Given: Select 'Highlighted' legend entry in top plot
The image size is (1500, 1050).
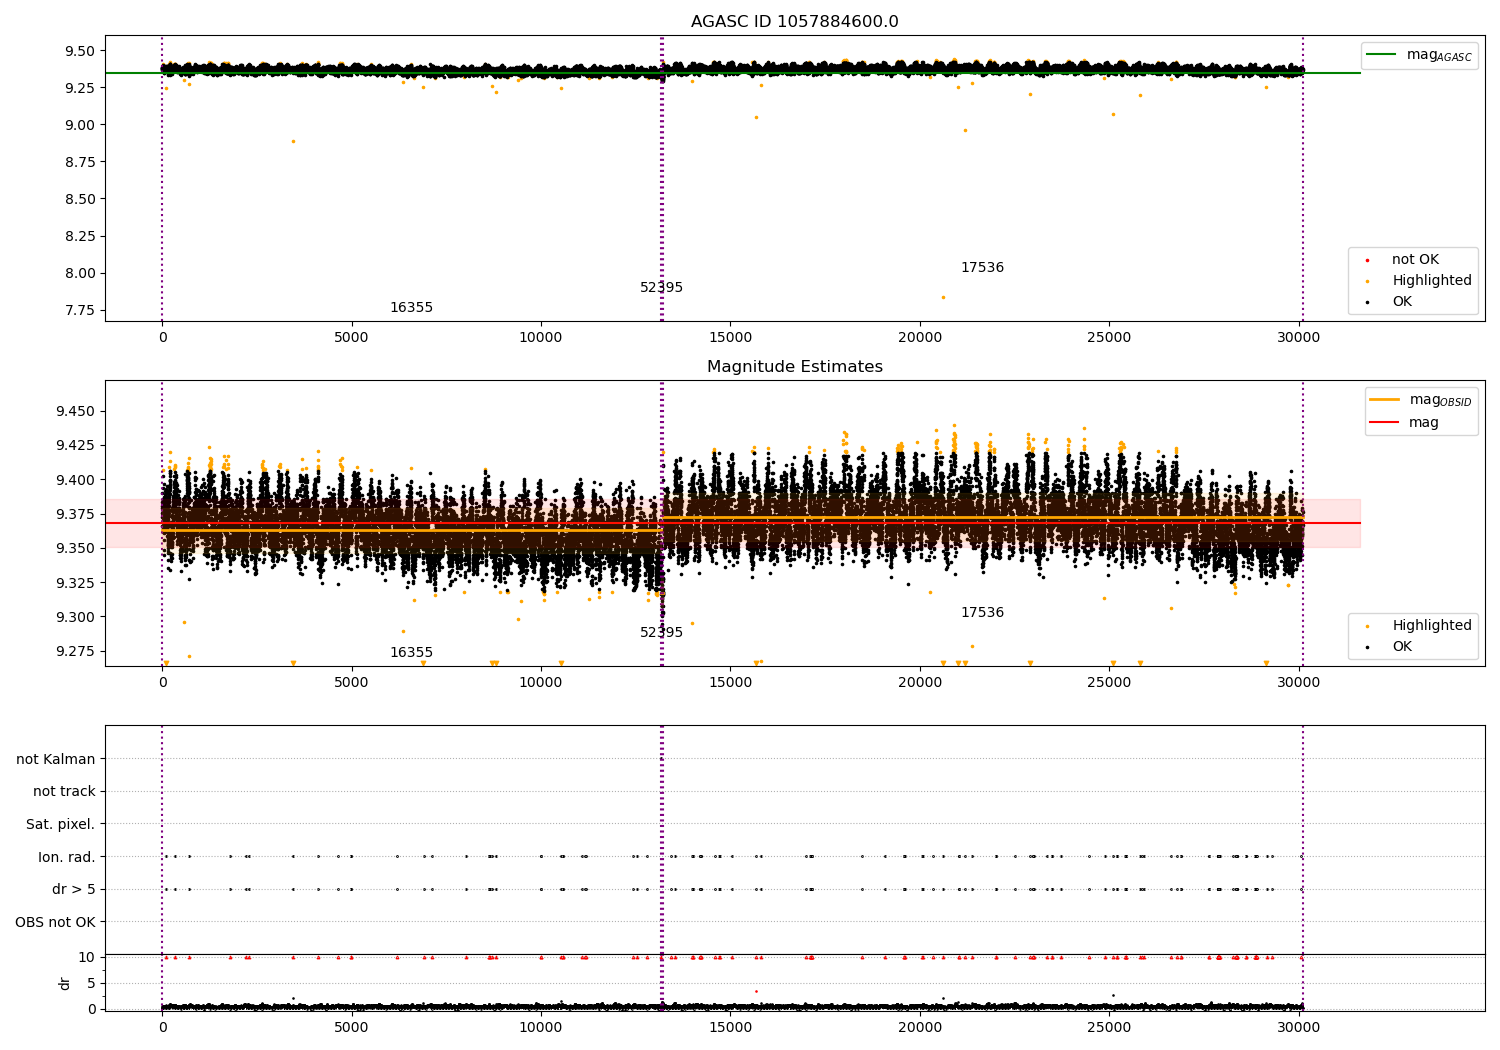Looking at the screenshot, I should click(x=1431, y=281).
